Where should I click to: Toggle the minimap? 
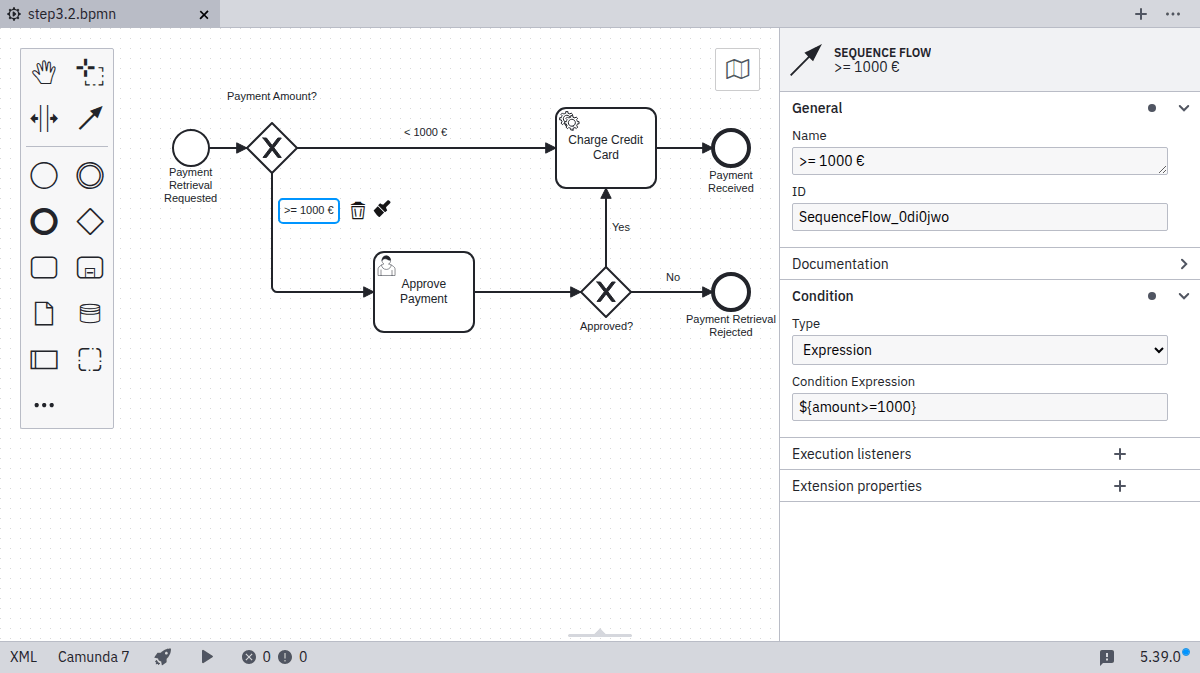737,69
